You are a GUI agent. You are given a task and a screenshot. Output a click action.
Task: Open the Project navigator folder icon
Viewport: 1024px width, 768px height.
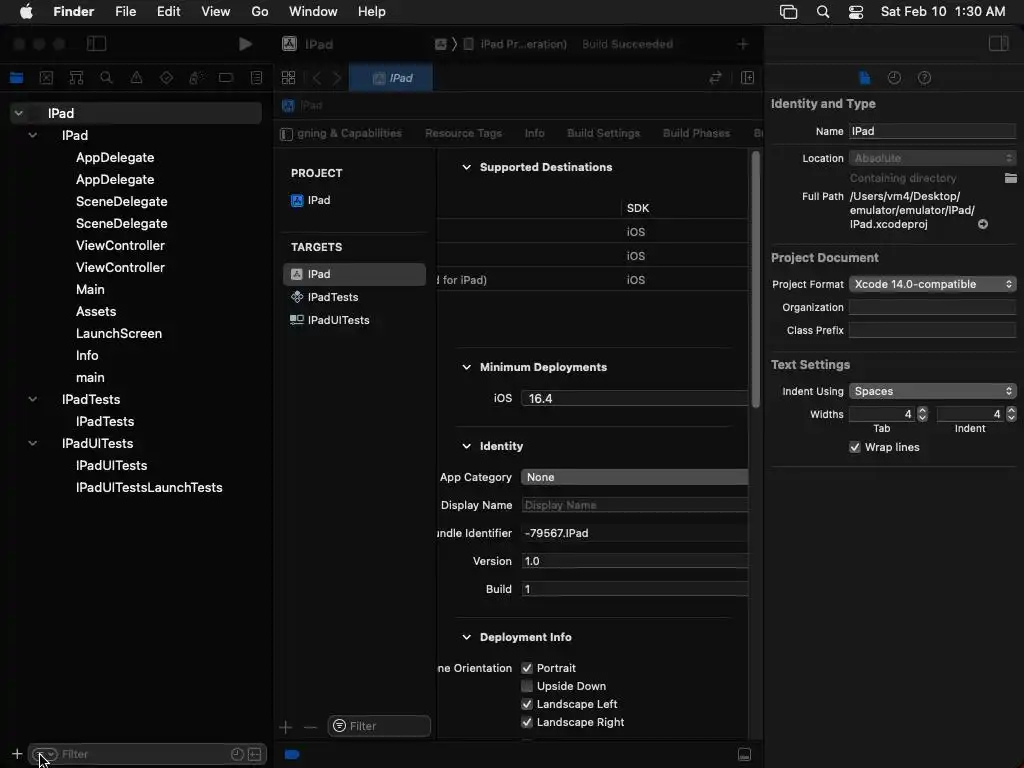pyautogui.click(x=16, y=78)
